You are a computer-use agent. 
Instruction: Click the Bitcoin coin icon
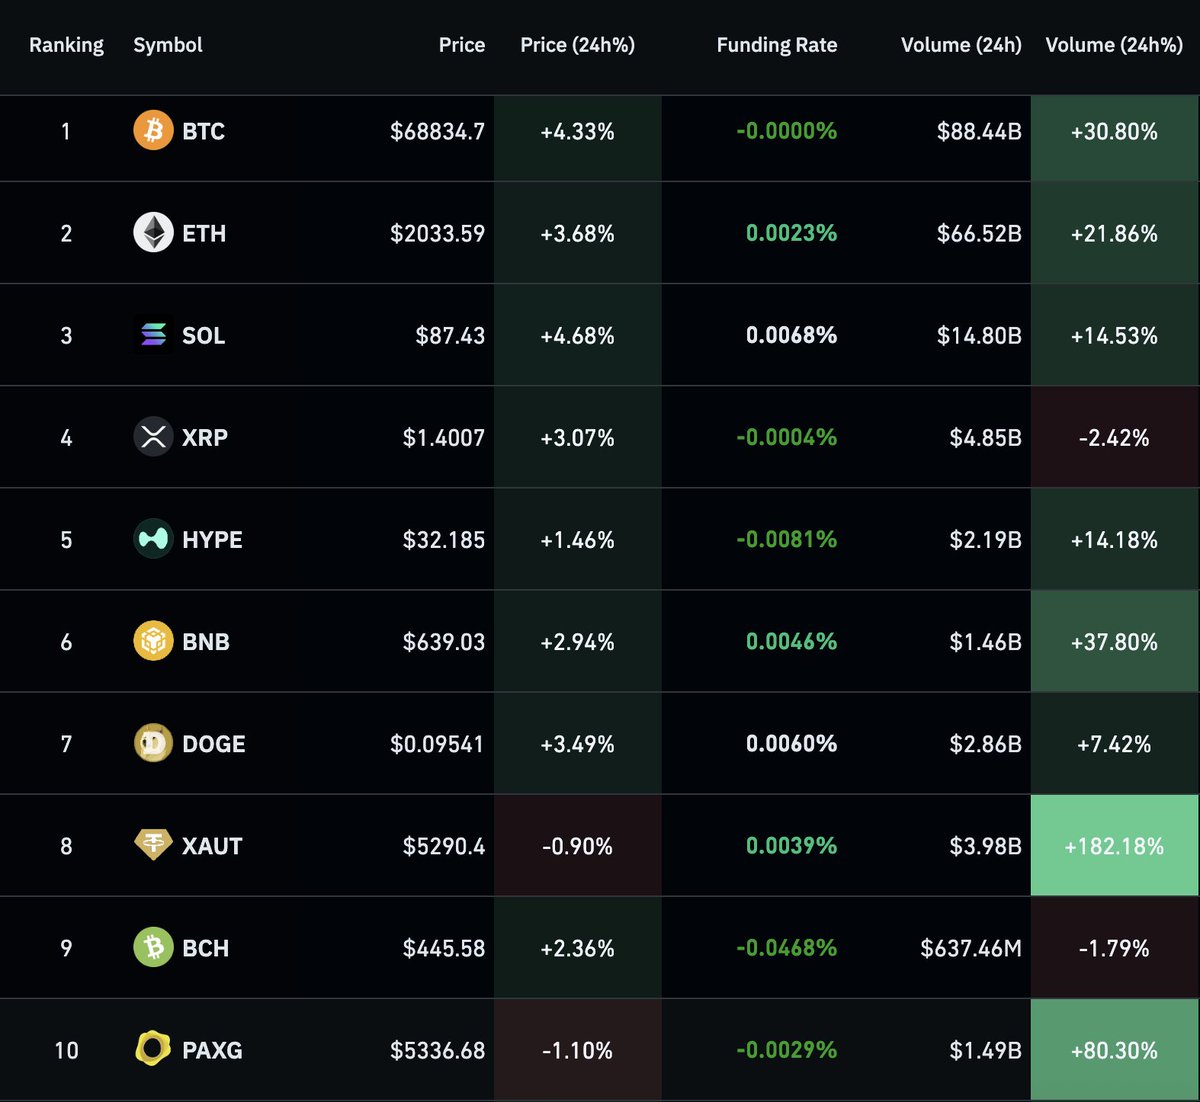tap(153, 131)
